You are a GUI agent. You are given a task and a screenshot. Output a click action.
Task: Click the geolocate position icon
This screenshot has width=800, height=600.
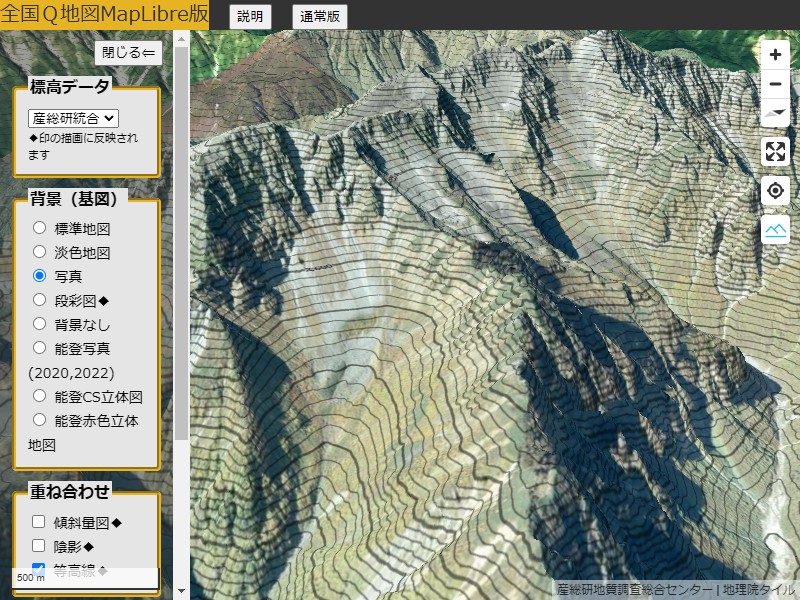point(775,191)
